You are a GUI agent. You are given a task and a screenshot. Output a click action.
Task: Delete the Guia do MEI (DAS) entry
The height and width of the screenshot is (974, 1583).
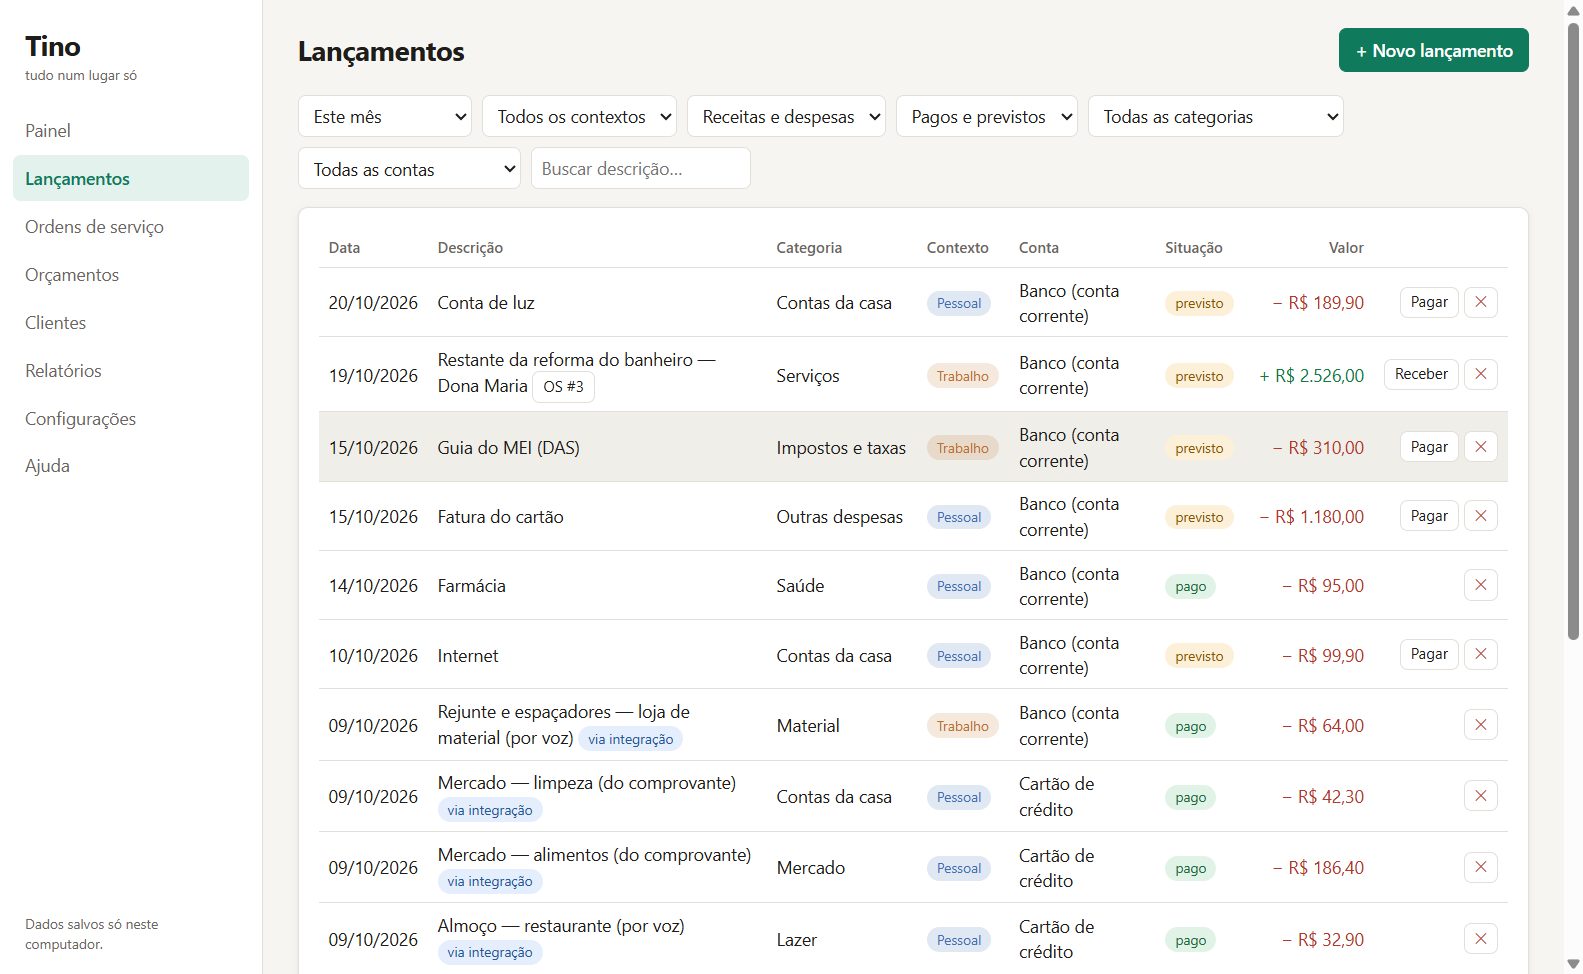click(x=1481, y=447)
